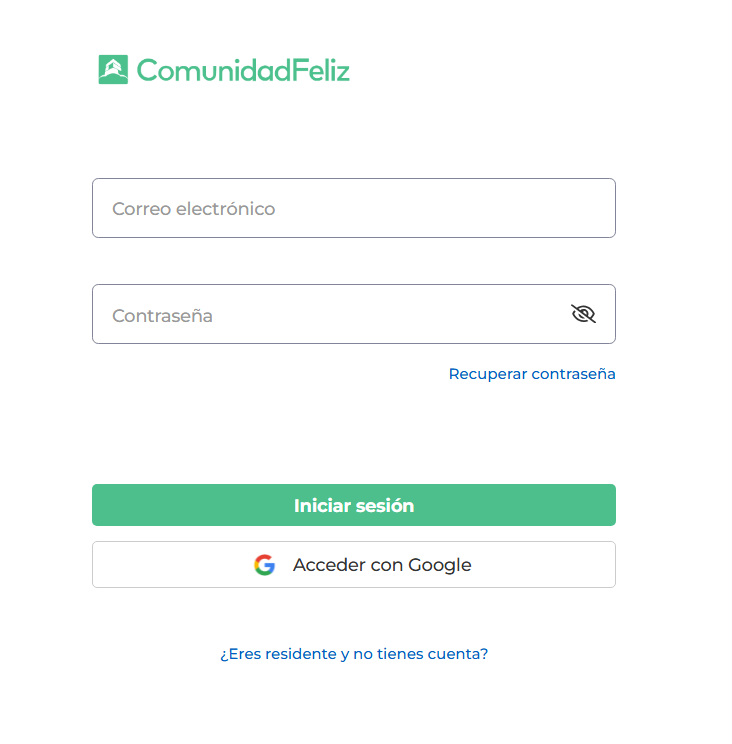The height and width of the screenshot is (744, 732).
Task: Click the crossed-out eye icon
Action: click(x=583, y=314)
